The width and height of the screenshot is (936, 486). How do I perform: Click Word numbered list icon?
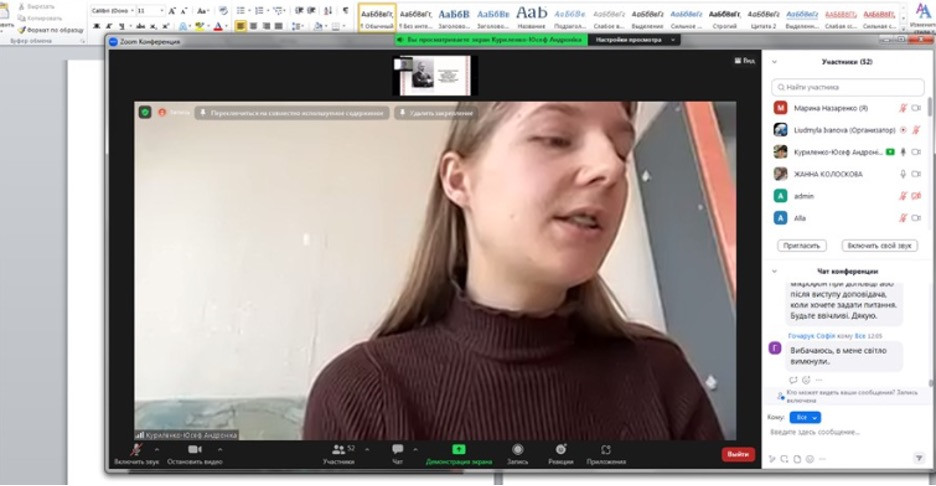click(x=259, y=10)
